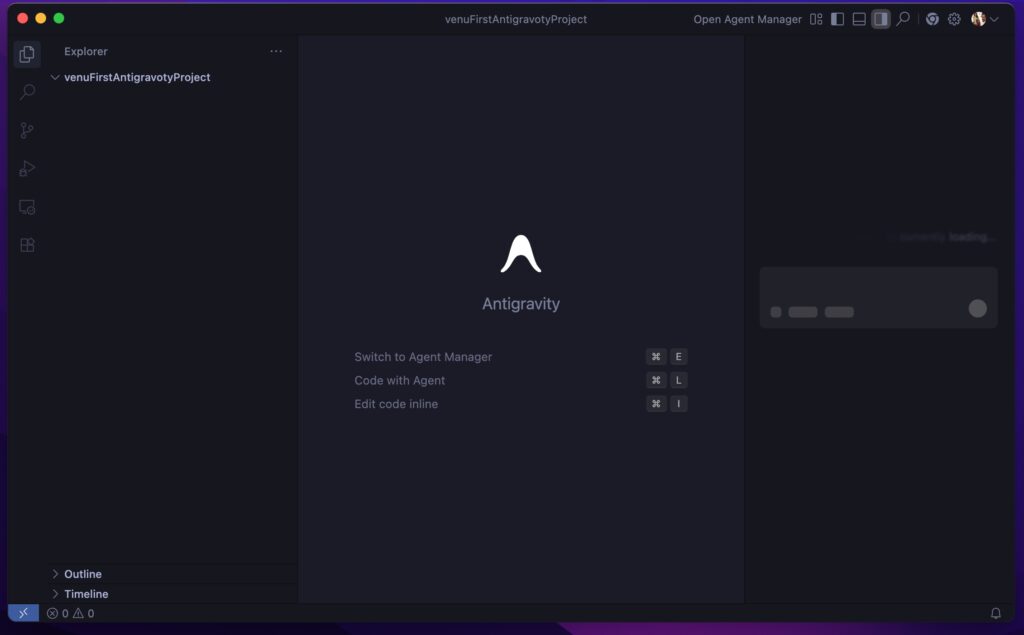Screen dimensions: 1024x635
Task: Click the Customize Layout icon in title bar
Action: [x=816, y=19]
